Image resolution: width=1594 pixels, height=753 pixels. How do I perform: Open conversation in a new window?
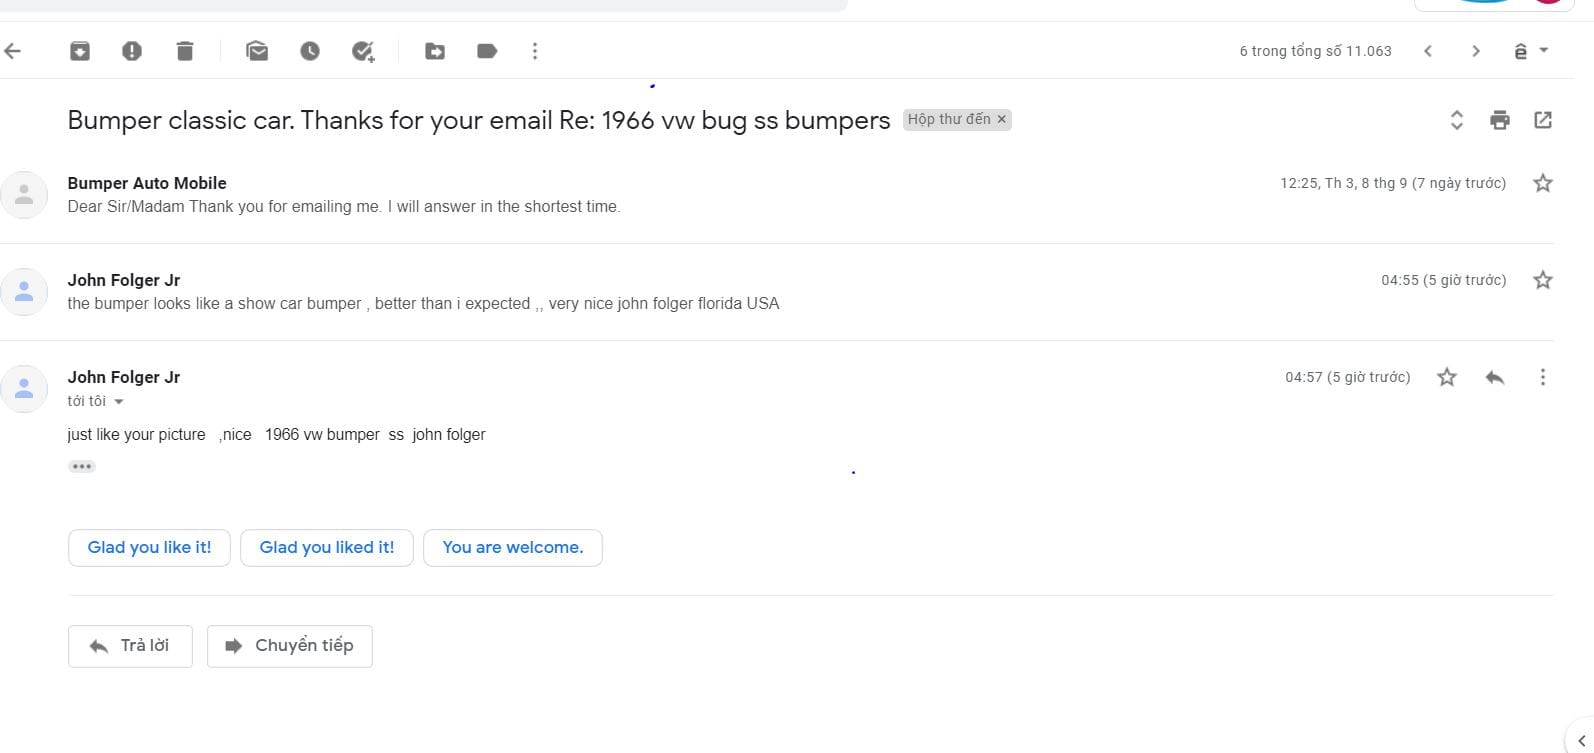point(1543,120)
